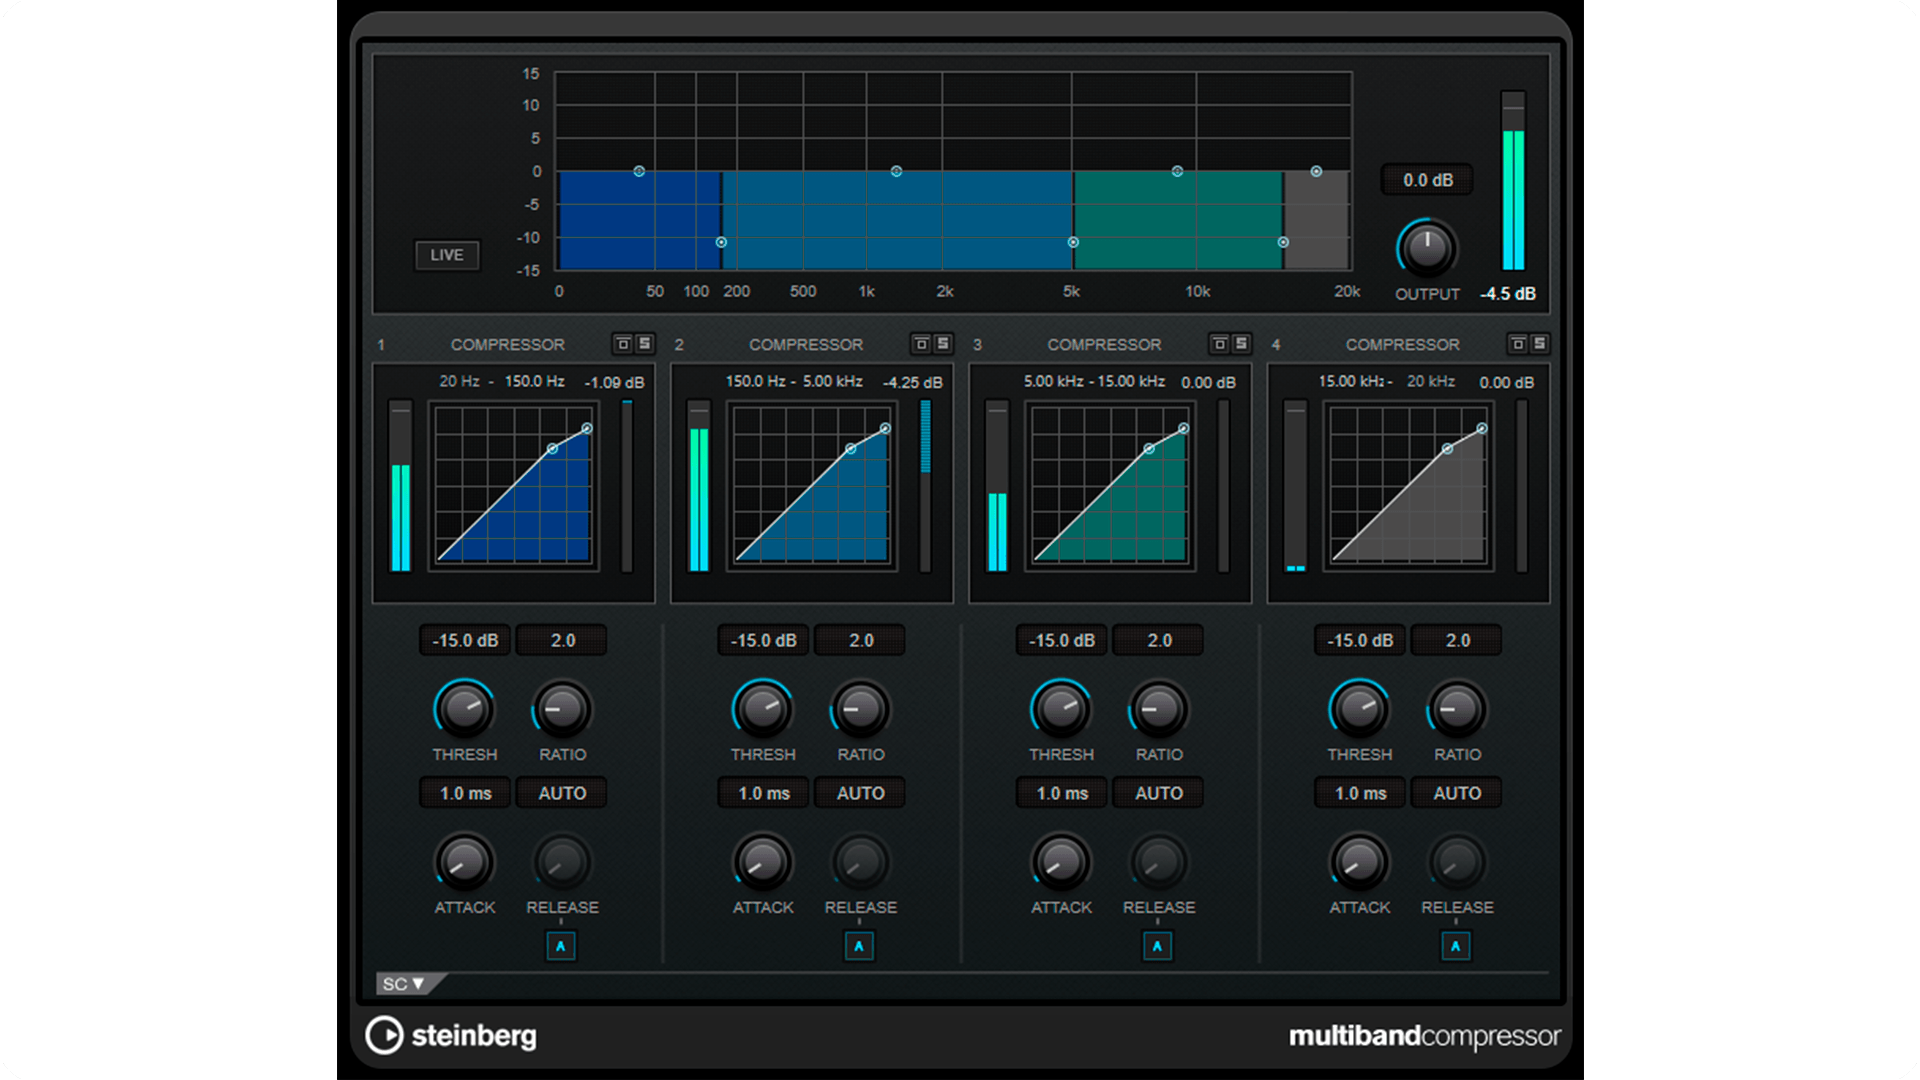Click band 2 ratio value 2.0 field
1920x1080 pixels.
coord(860,640)
